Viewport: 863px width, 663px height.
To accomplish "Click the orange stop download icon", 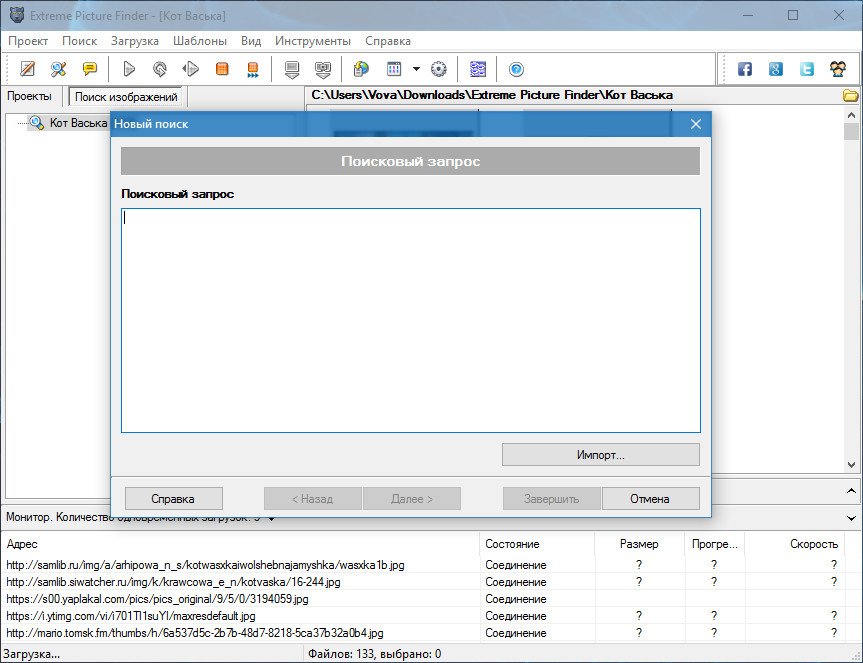I will click(x=222, y=69).
